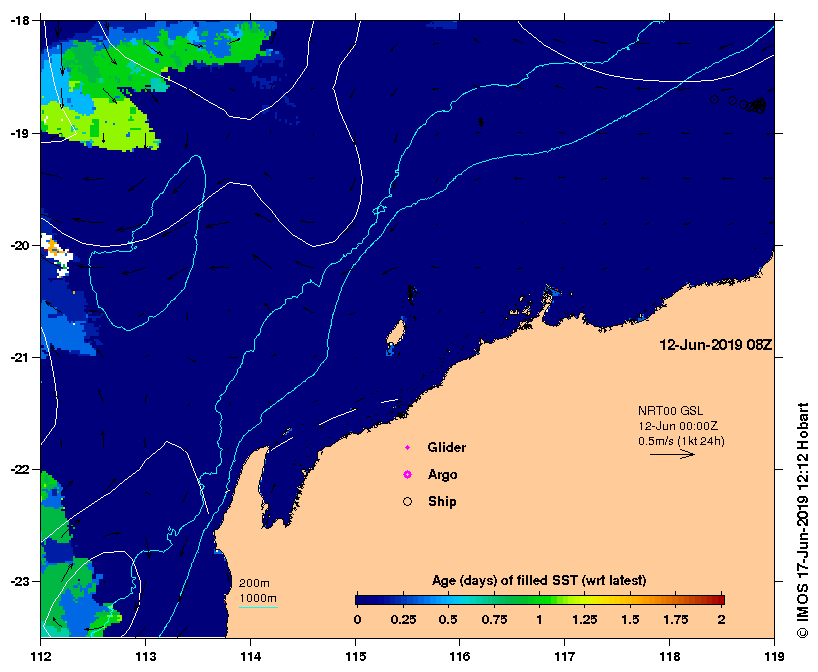Click latitude axis label -18

coord(21,21)
